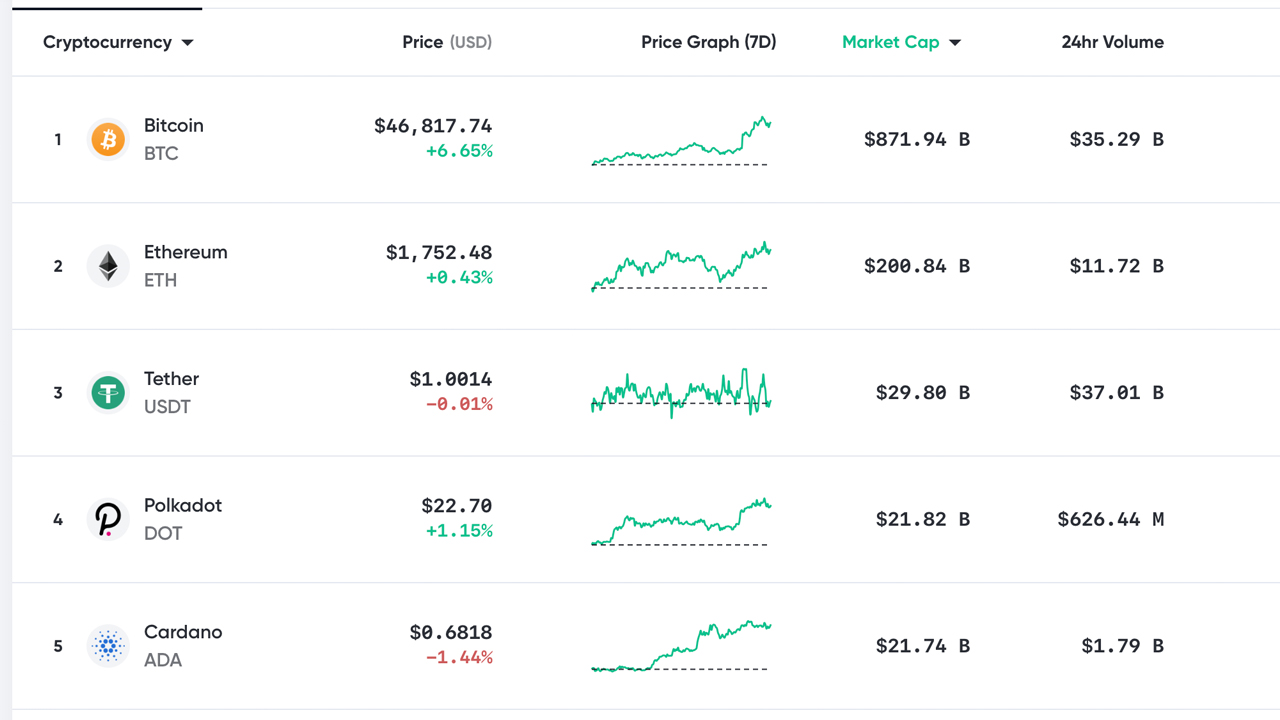Click market cap $21.74 B
Viewport: 1280px width, 720px height.
pos(923,646)
